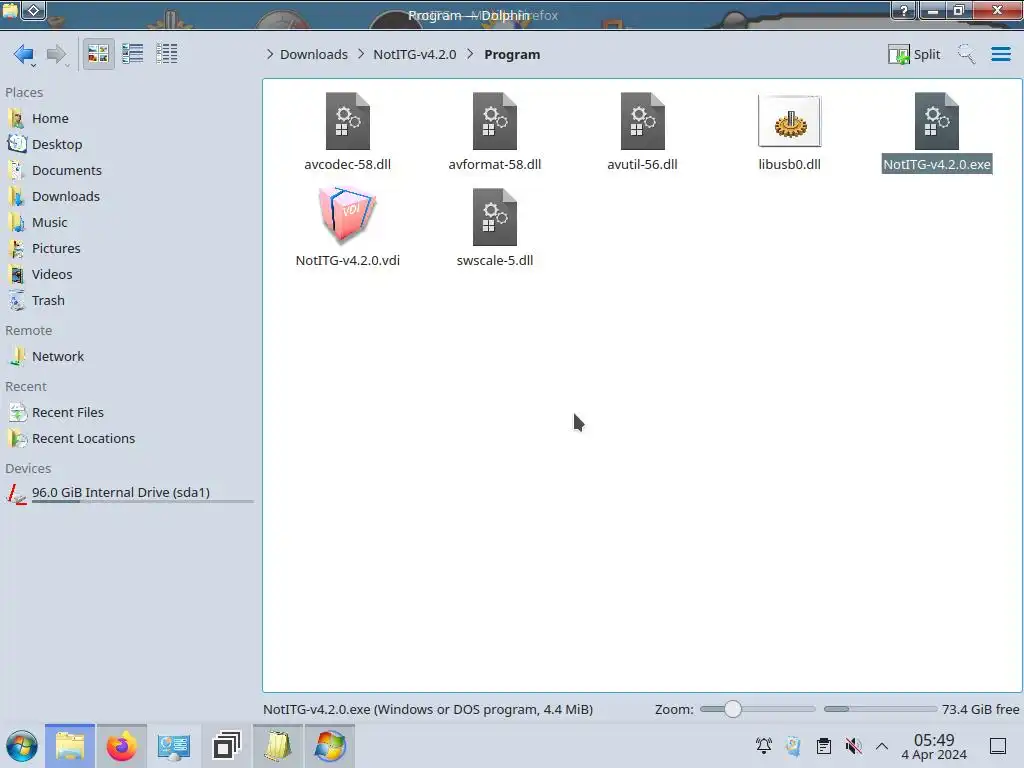Switch to Compact view mode
1024x768 pixels.
(x=133, y=54)
